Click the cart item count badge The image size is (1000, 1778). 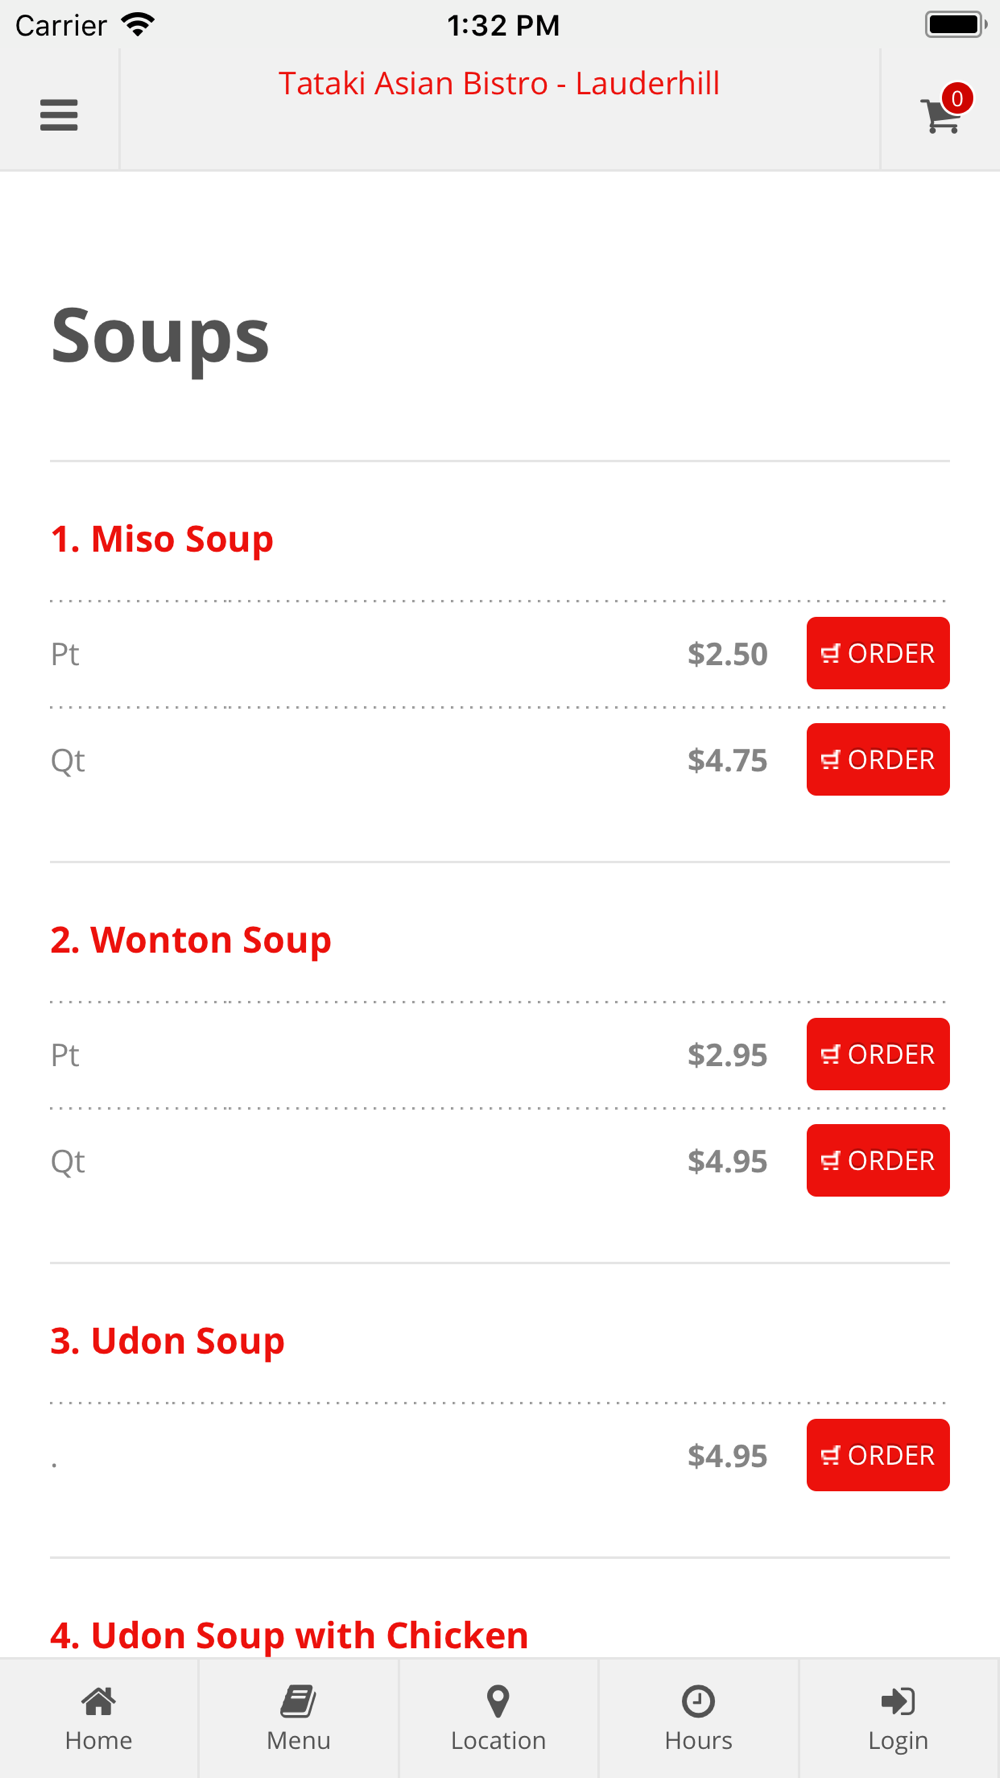[x=957, y=98]
